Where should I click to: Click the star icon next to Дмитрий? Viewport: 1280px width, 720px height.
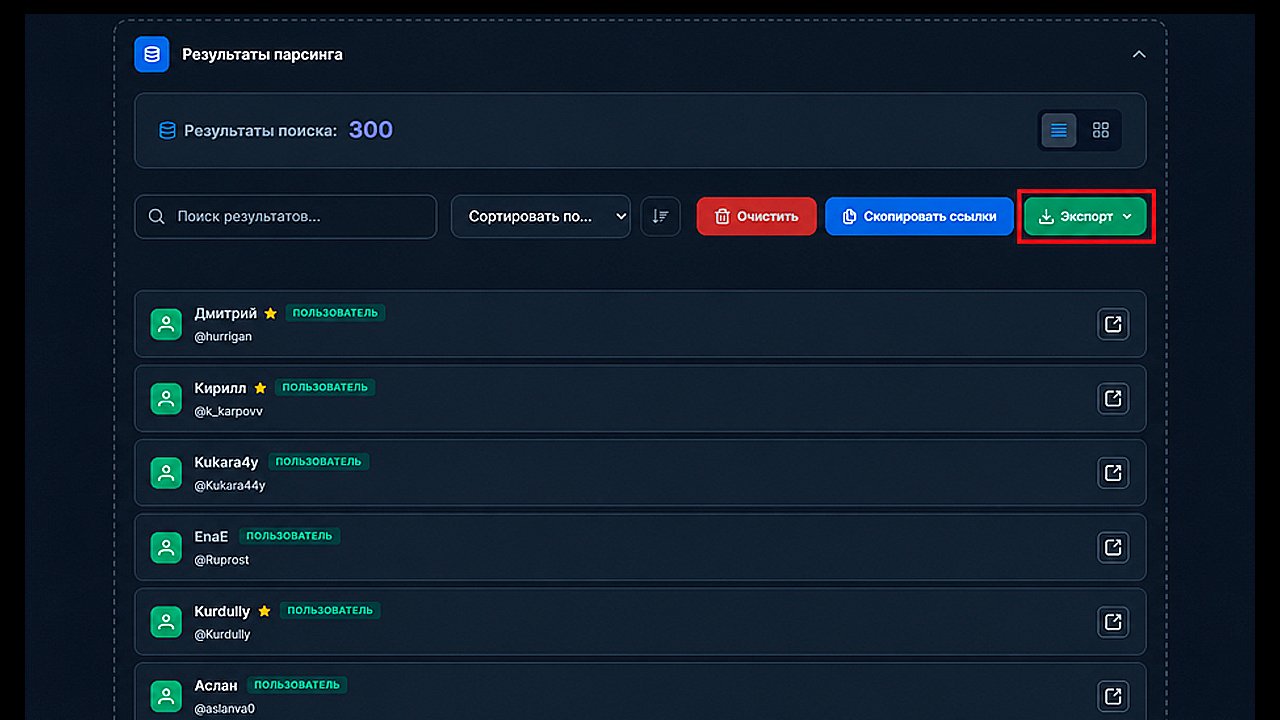[270, 313]
